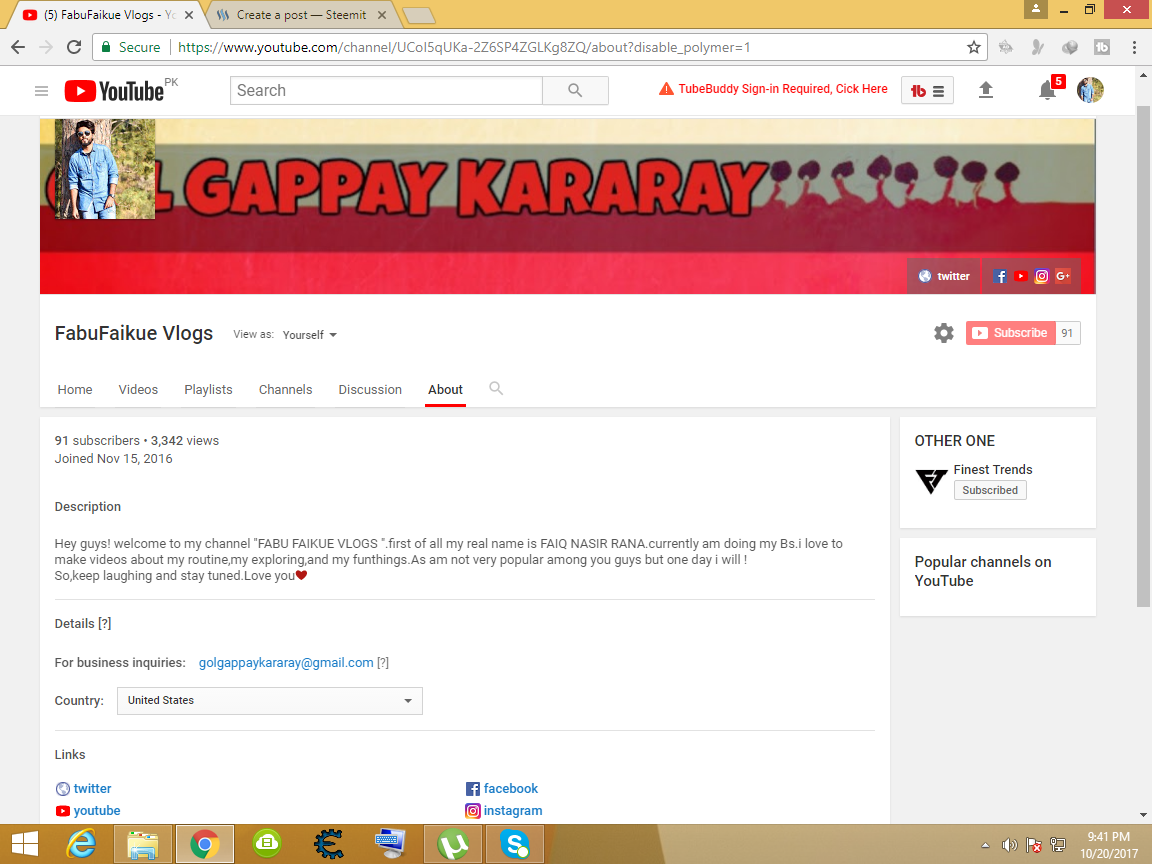
Task: Open the Instagram icon on the banner
Action: [x=1041, y=276]
